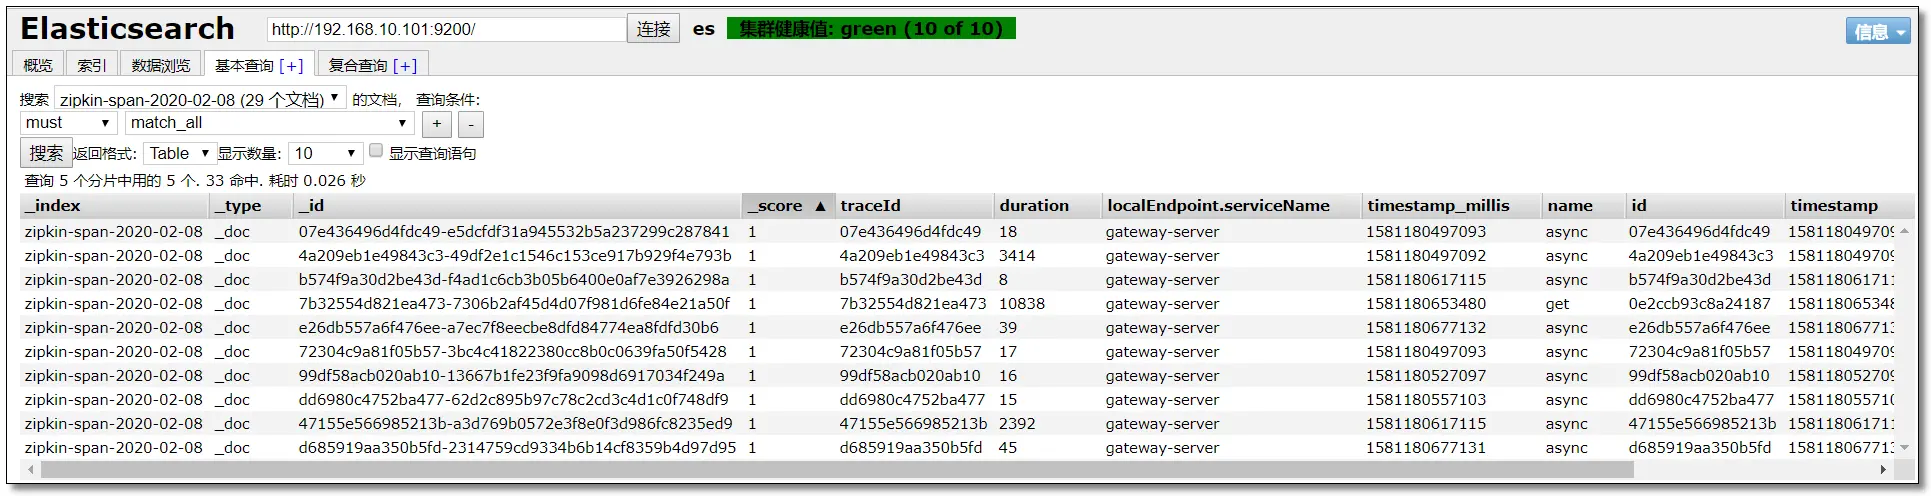Click timestamp_millis value 1581180677131

point(1426,447)
